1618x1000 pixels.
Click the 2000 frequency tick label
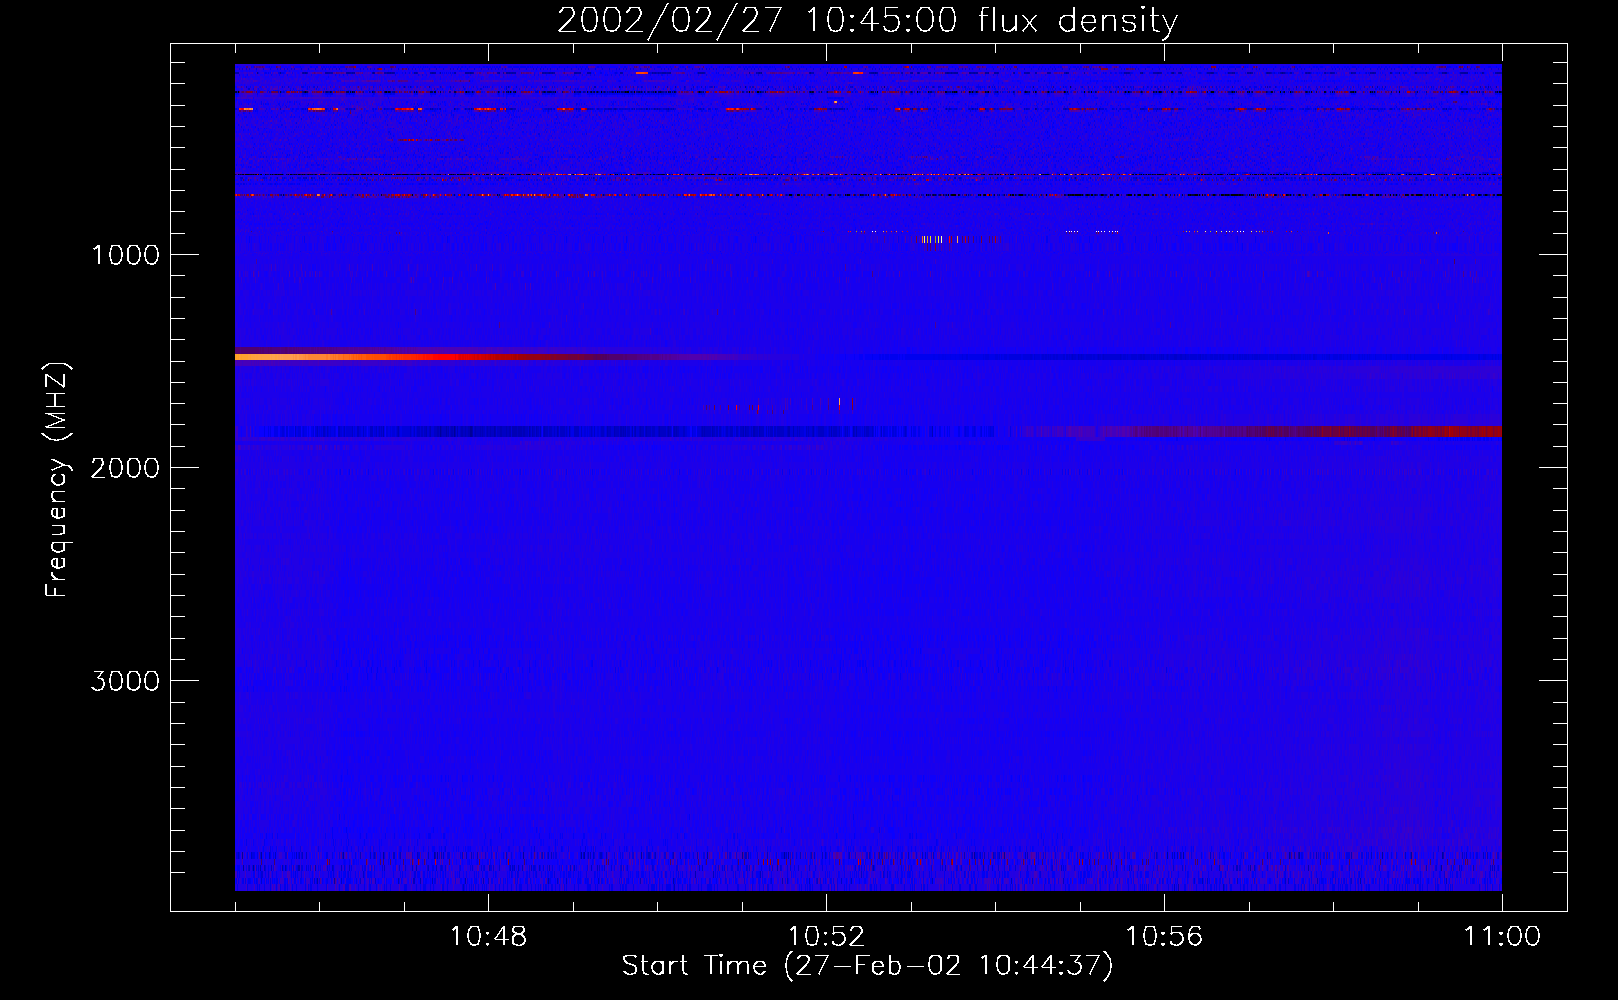click(x=125, y=468)
